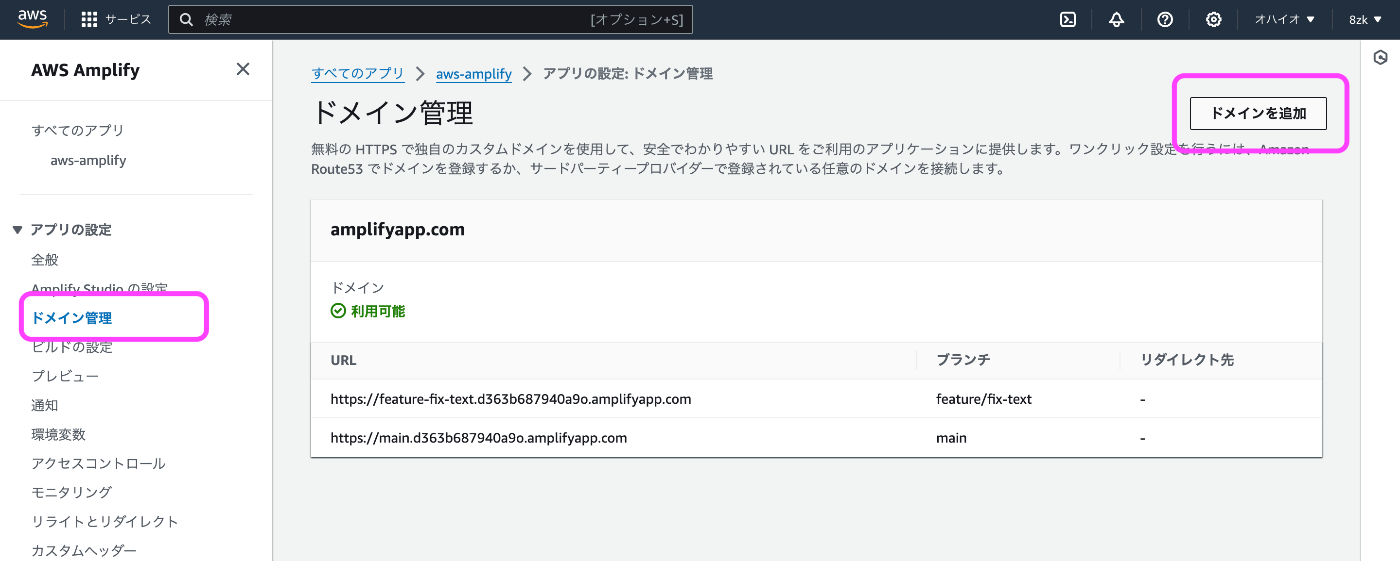This screenshot has width=1400, height=561.
Task: Click the main branch cell
Action: 951,438
